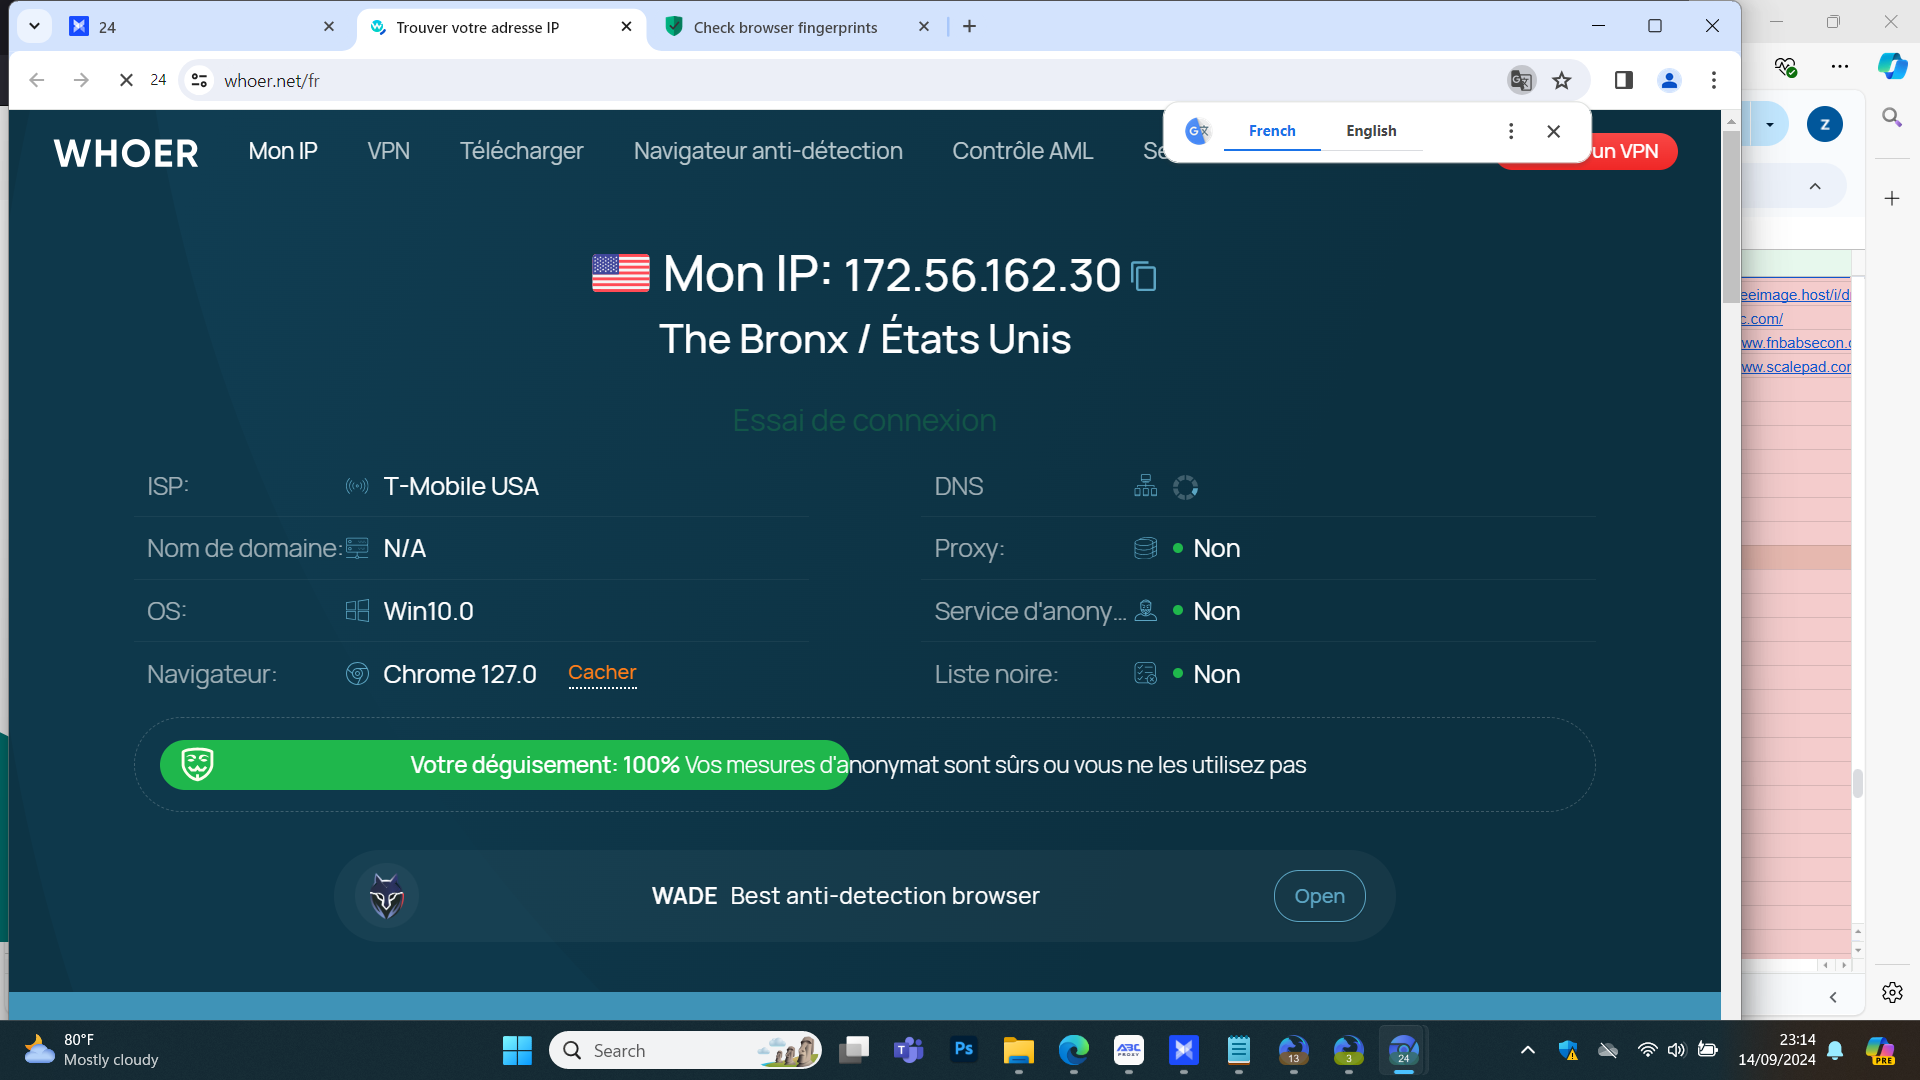The width and height of the screenshot is (1920, 1080).
Task: Bookmark this page with the star icon
Action: pyautogui.click(x=1562, y=80)
